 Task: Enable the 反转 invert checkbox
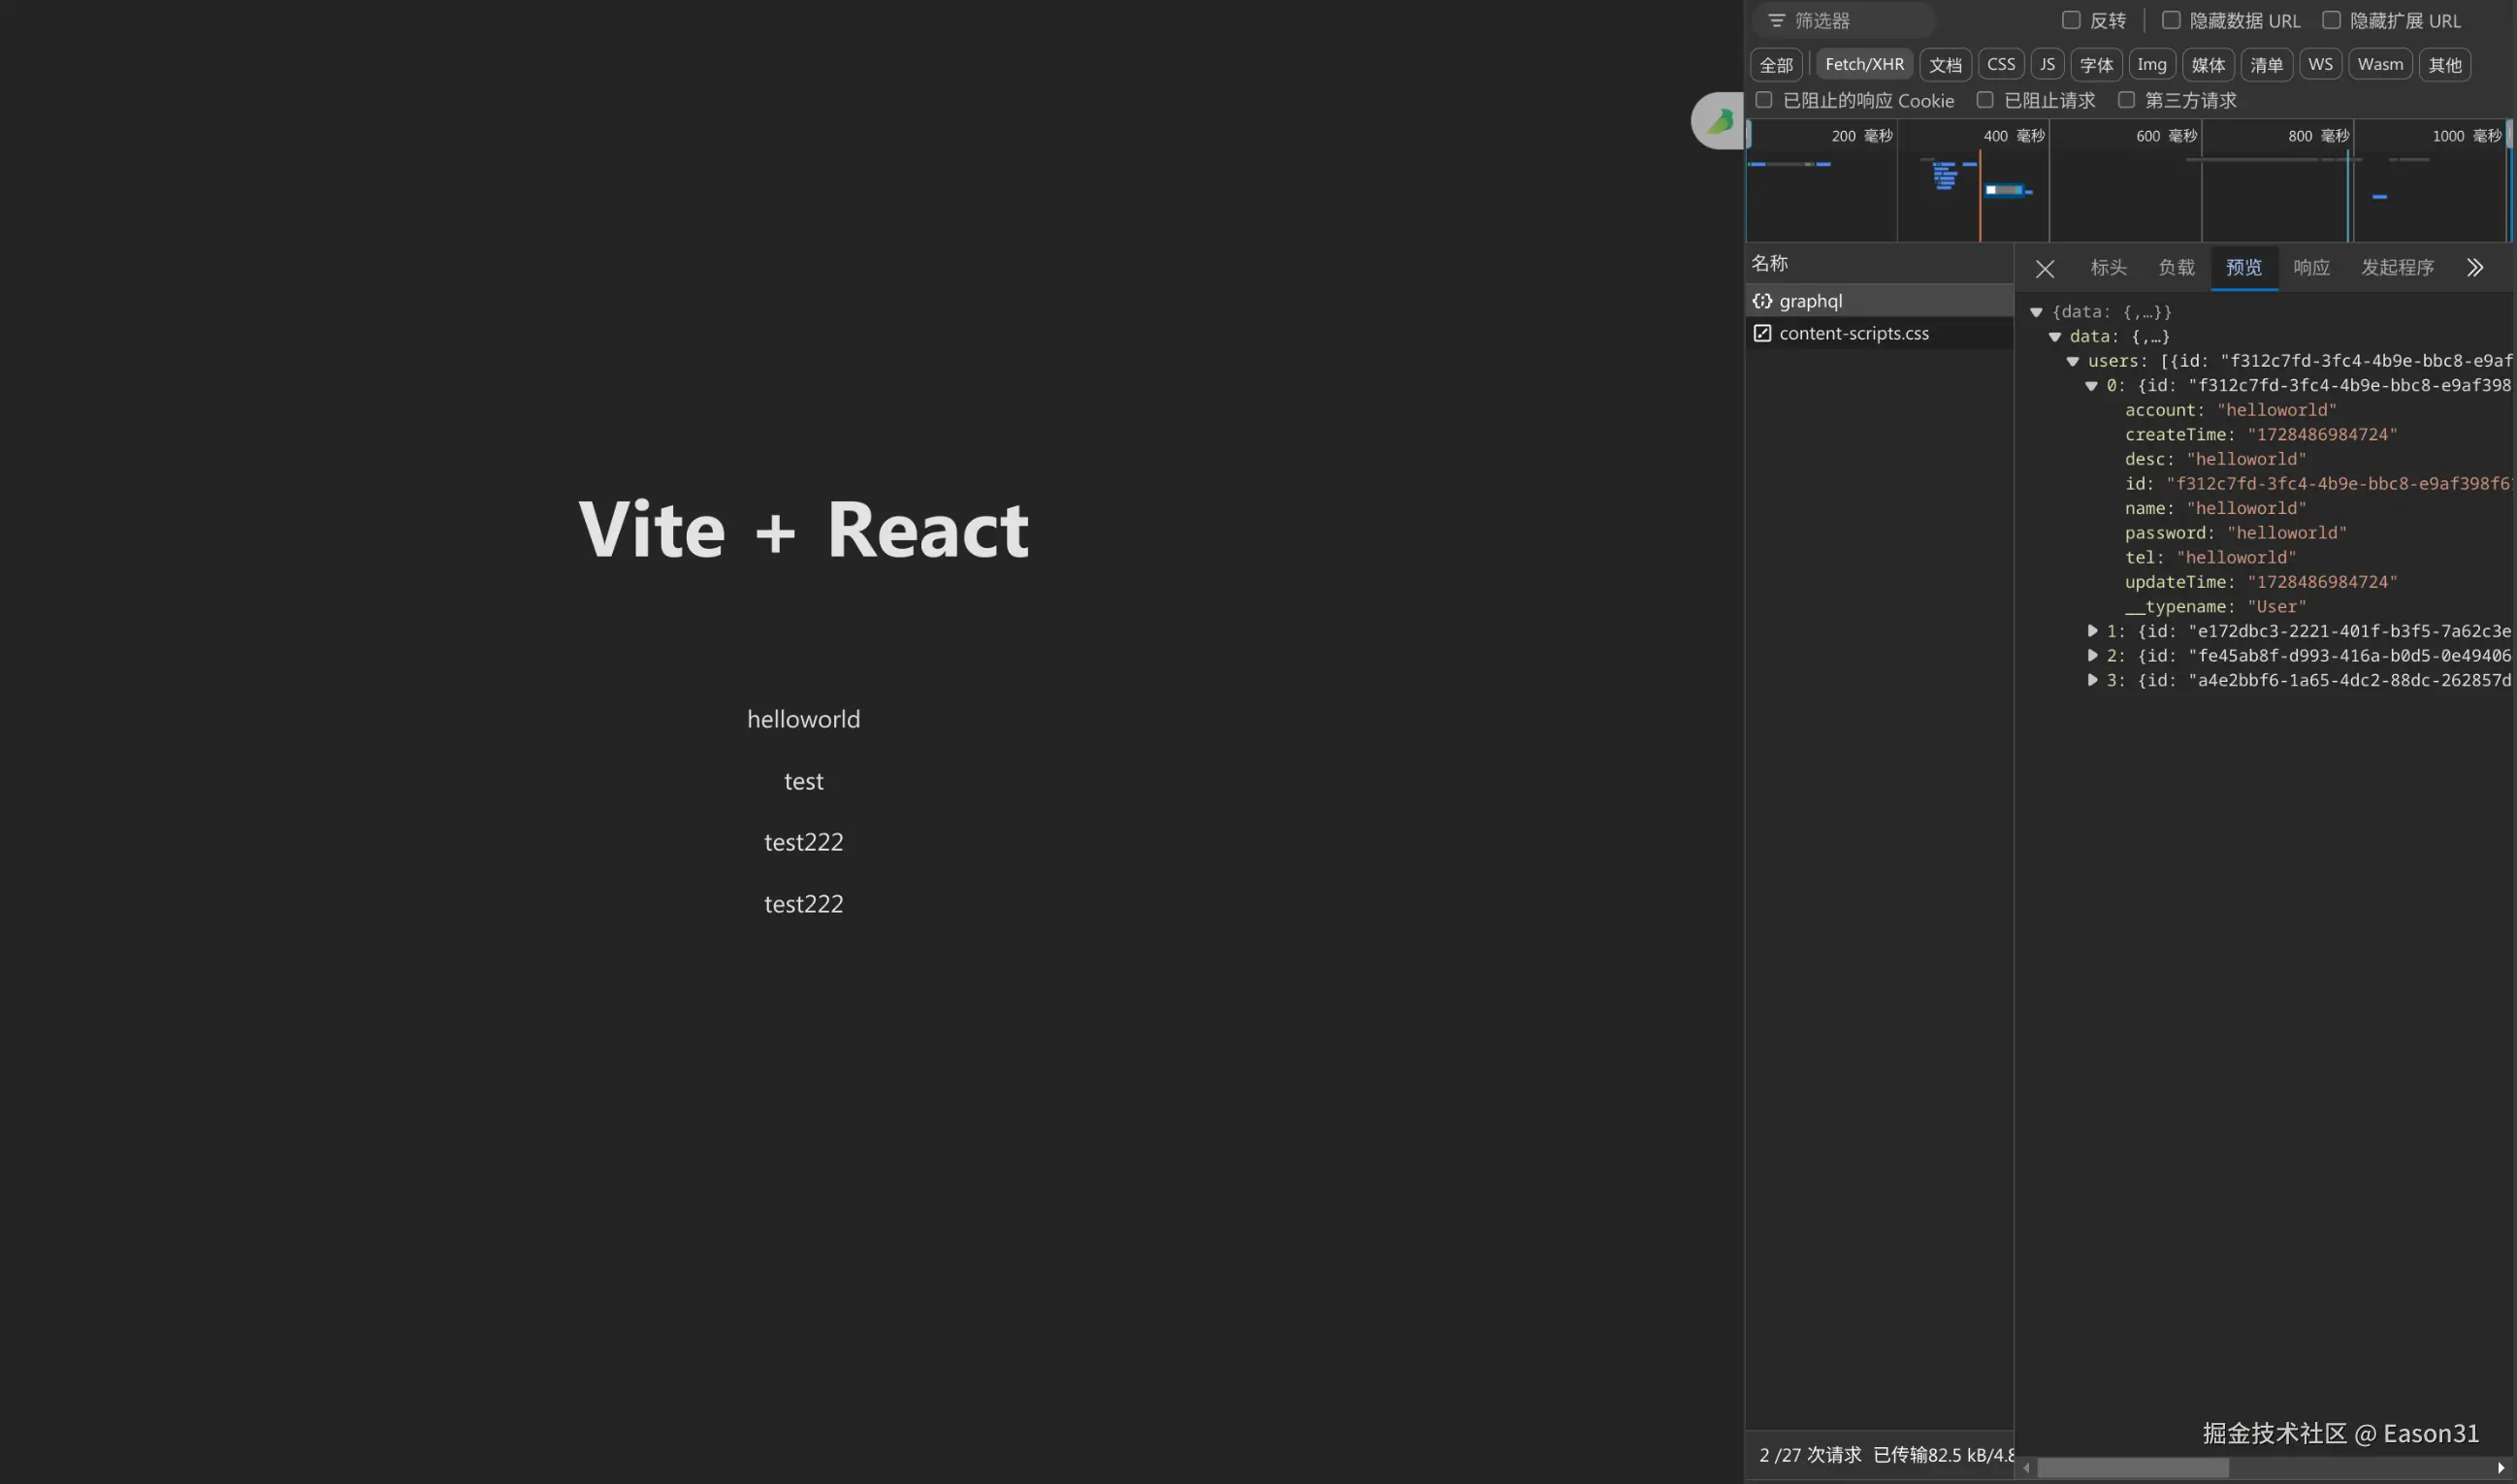click(2071, 20)
